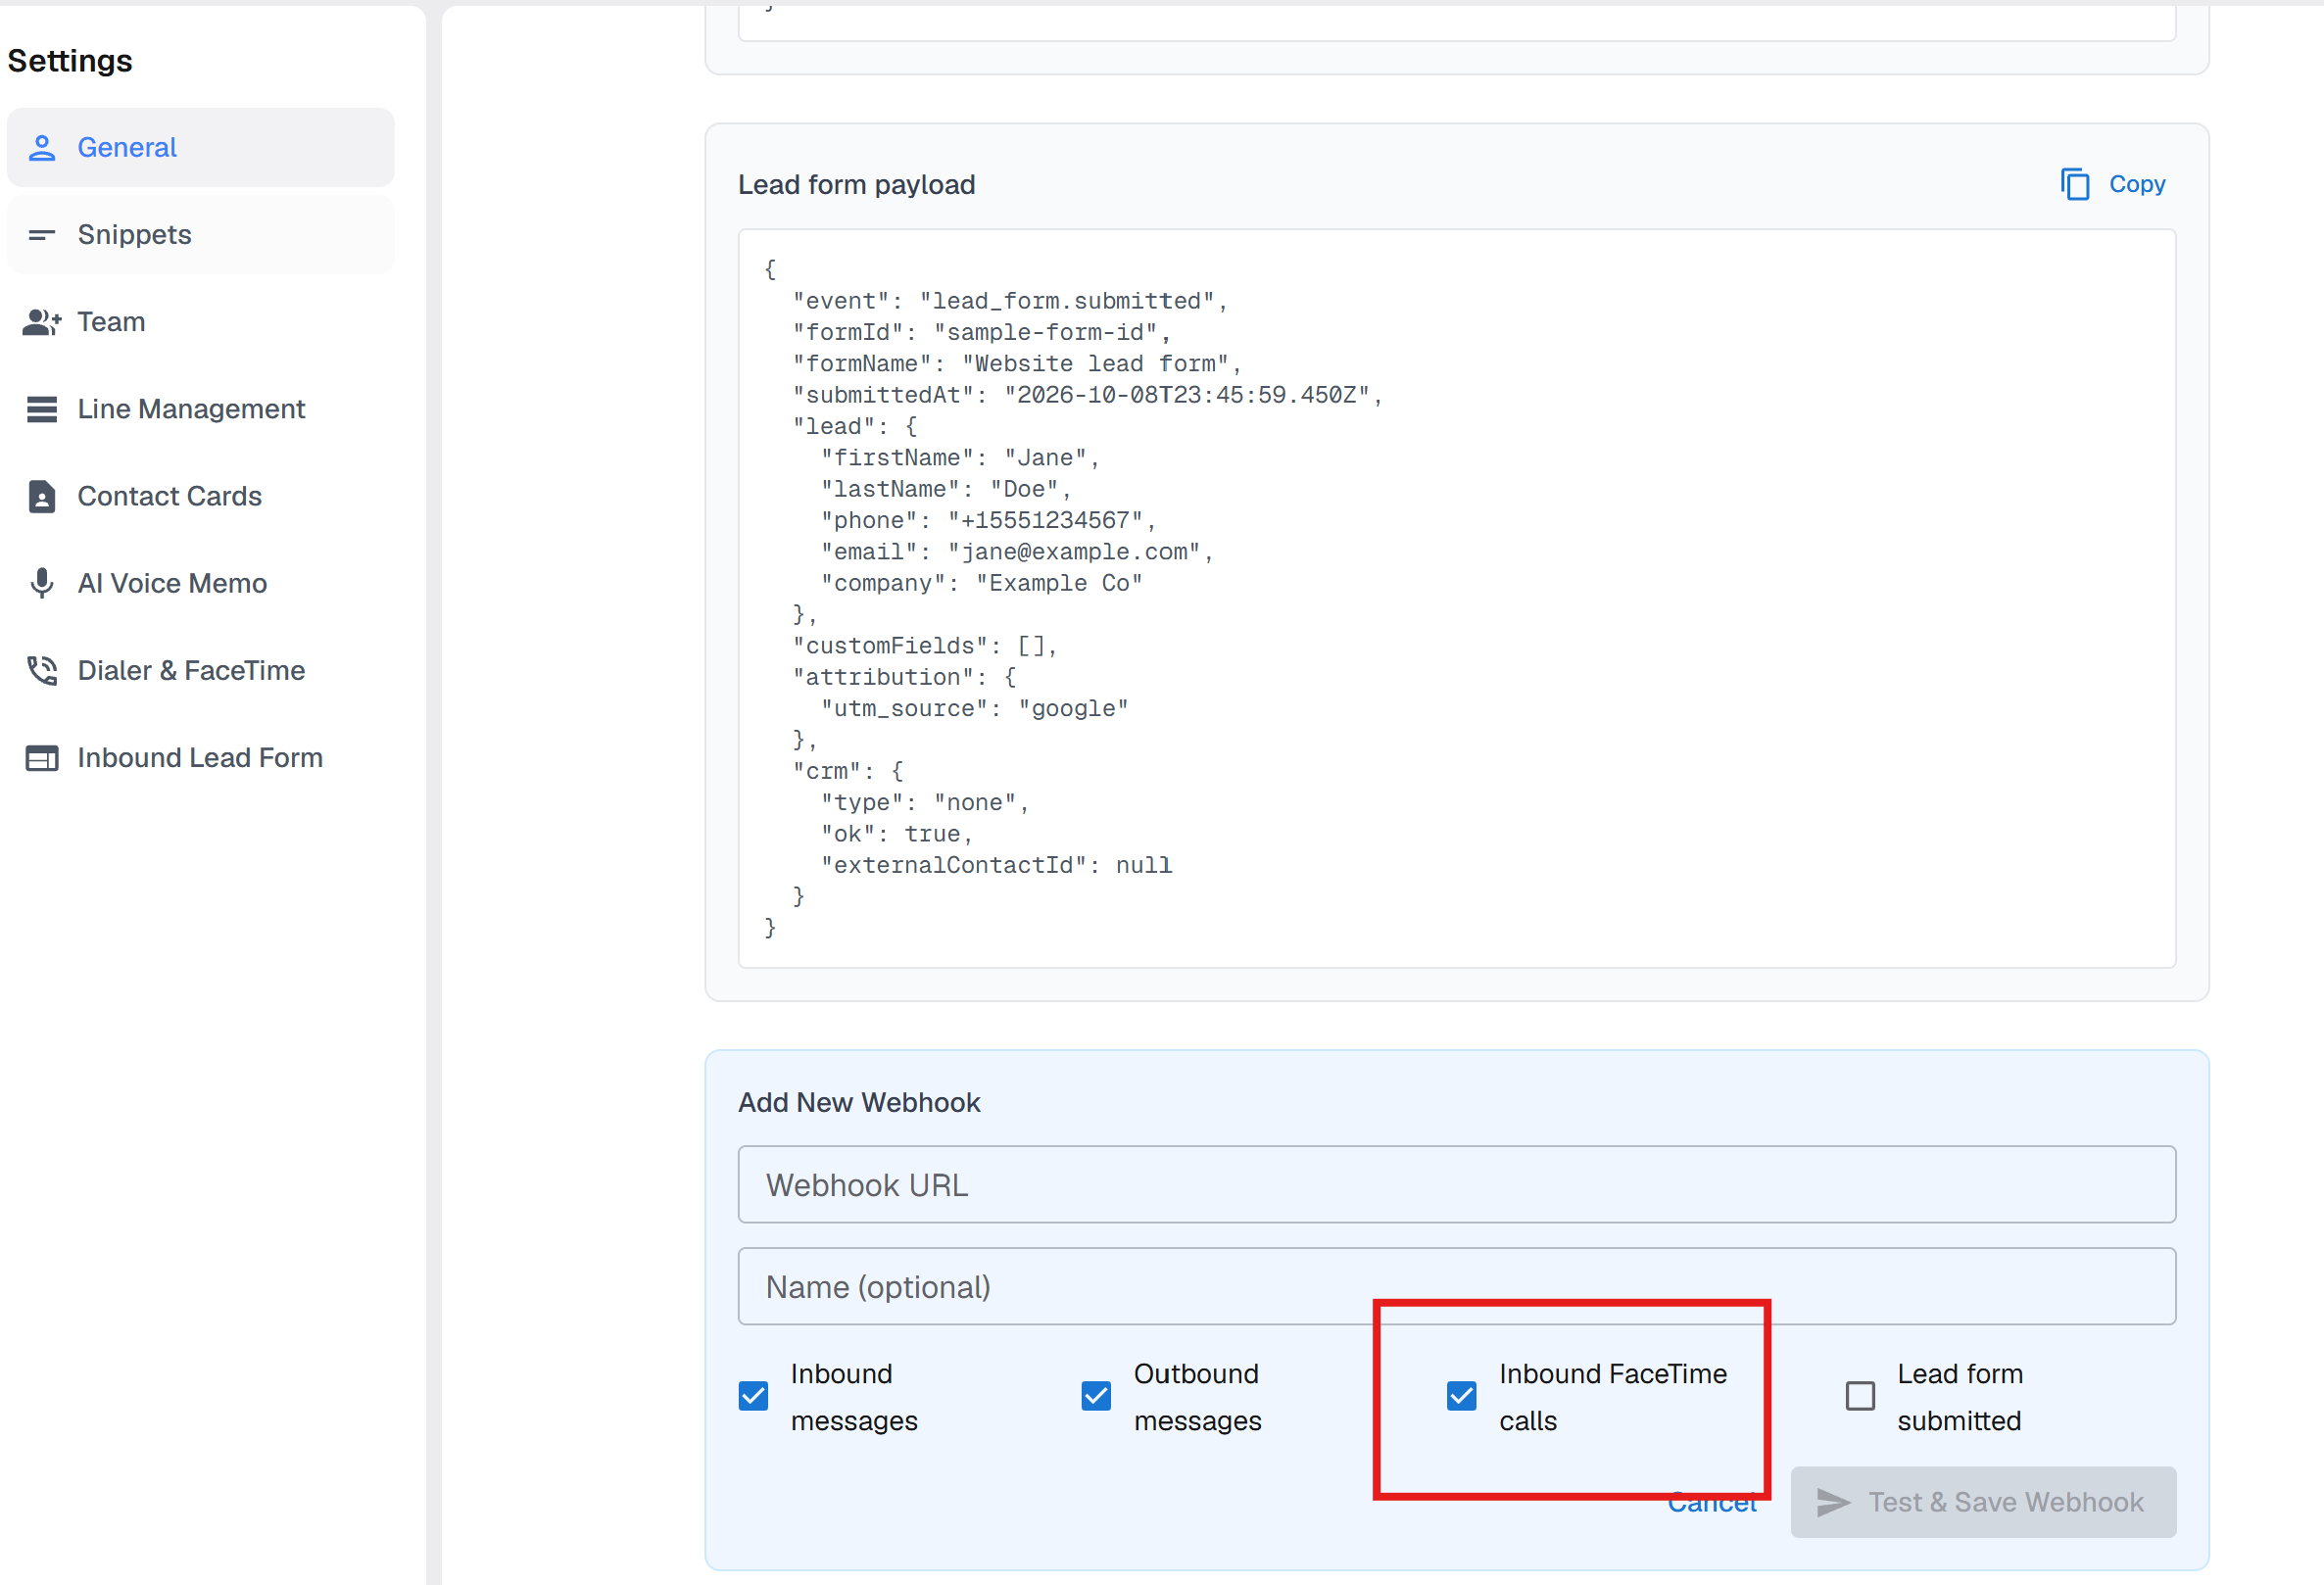This screenshot has width=2324, height=1585.
Task: Copy the lead form payload
Action: point(2113,184)
